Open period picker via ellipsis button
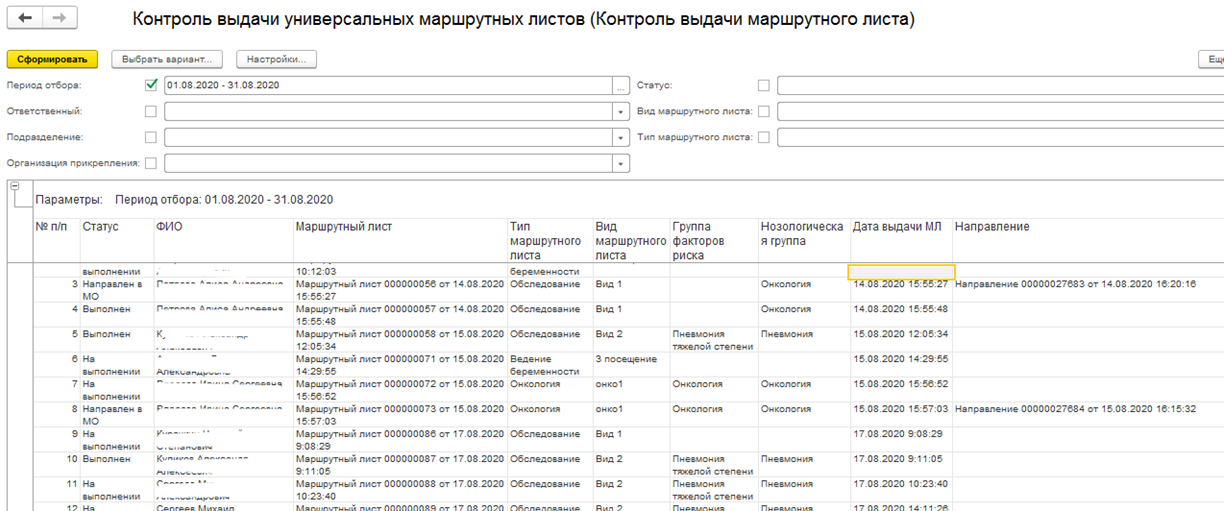The width and height of the screenshot is (1224, 511). (621, 86)
